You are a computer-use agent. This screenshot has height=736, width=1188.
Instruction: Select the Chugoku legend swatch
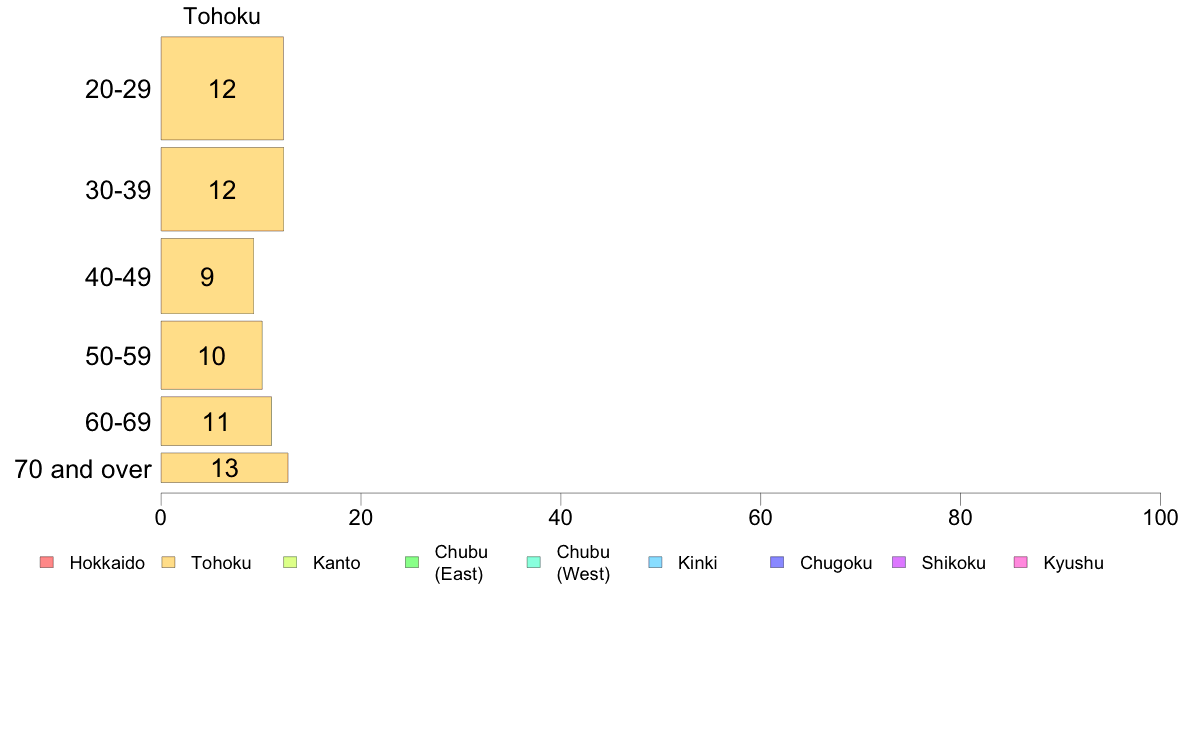click(x=777, y=562)
